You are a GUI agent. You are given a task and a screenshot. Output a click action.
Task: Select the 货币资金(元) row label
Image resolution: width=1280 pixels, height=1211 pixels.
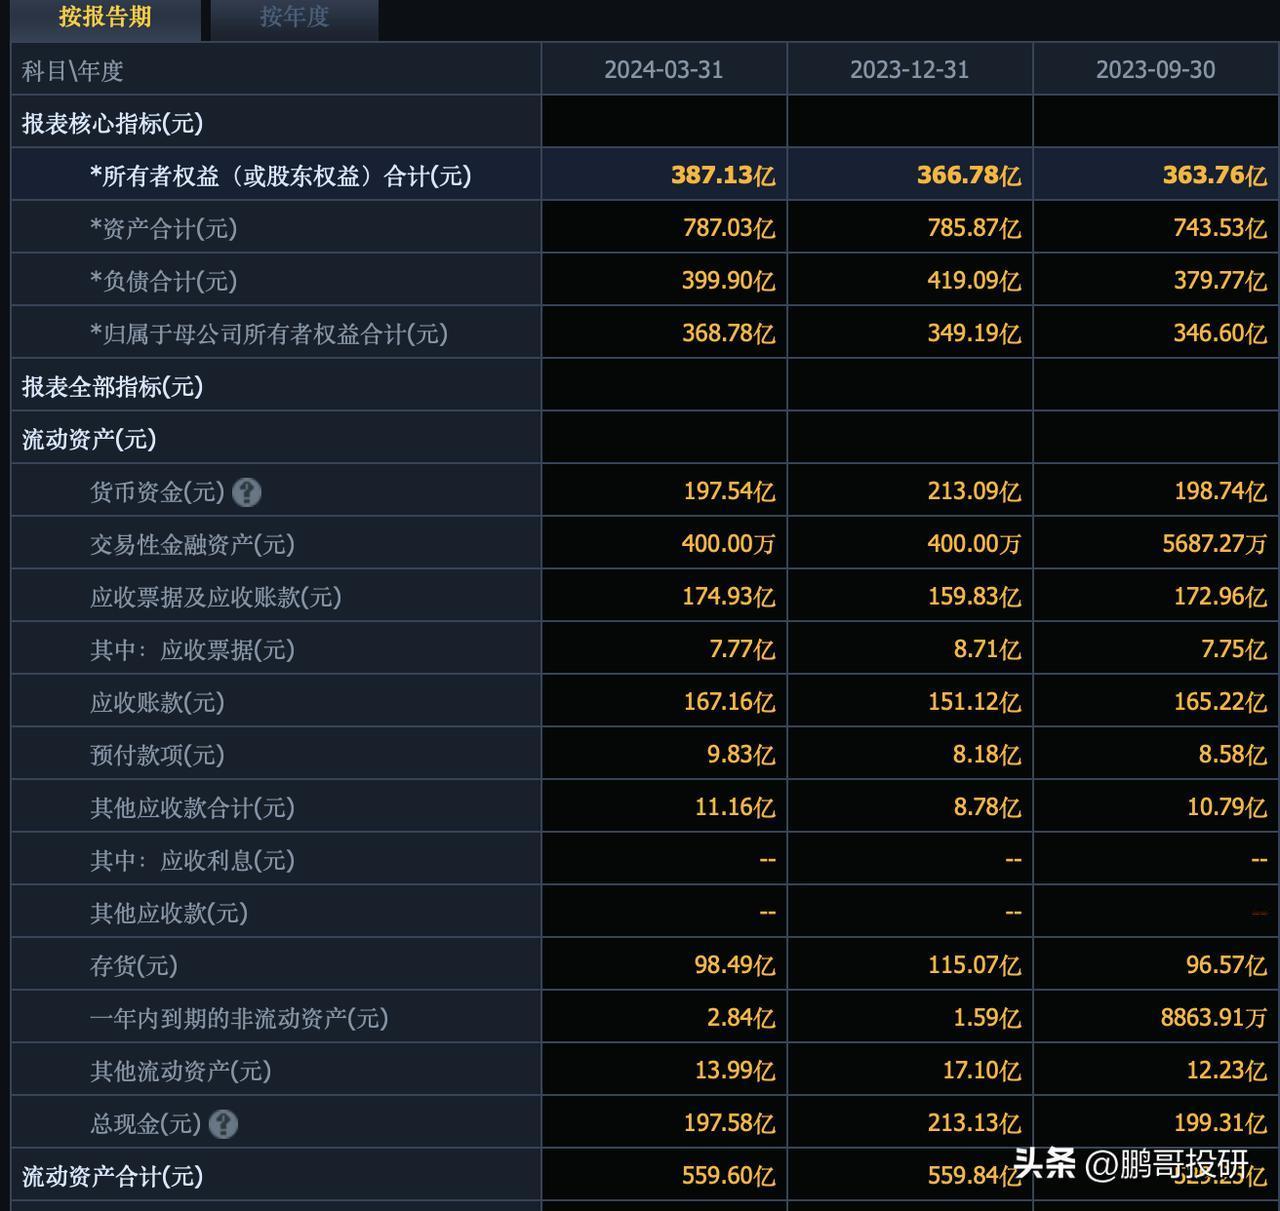(157, 492)
